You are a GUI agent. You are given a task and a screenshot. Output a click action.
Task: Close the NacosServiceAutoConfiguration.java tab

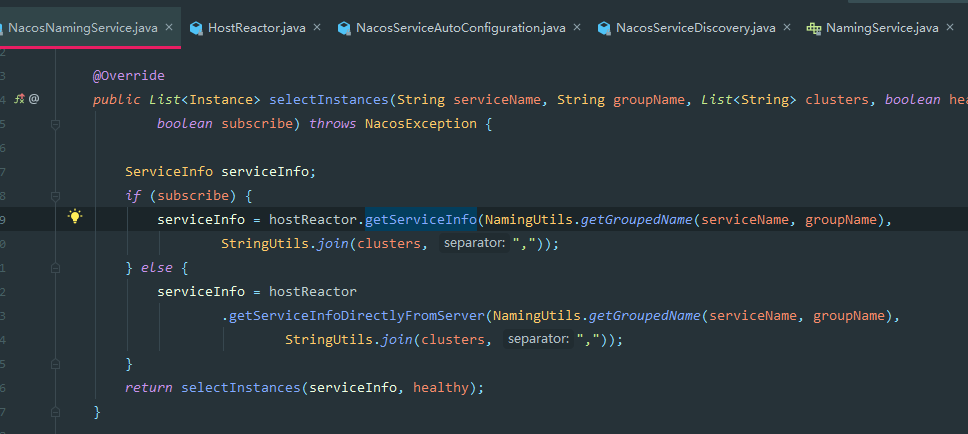(577, 27)
